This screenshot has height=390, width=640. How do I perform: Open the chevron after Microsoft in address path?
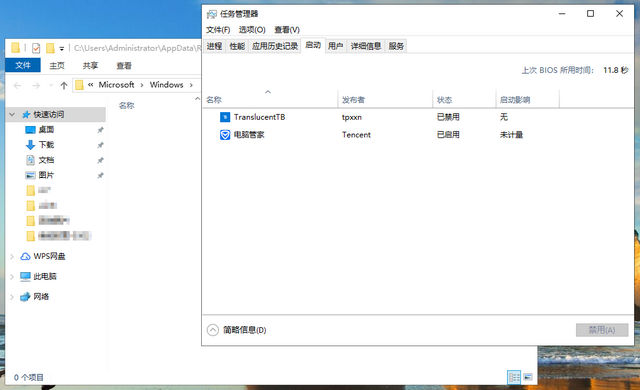point(142,85)
